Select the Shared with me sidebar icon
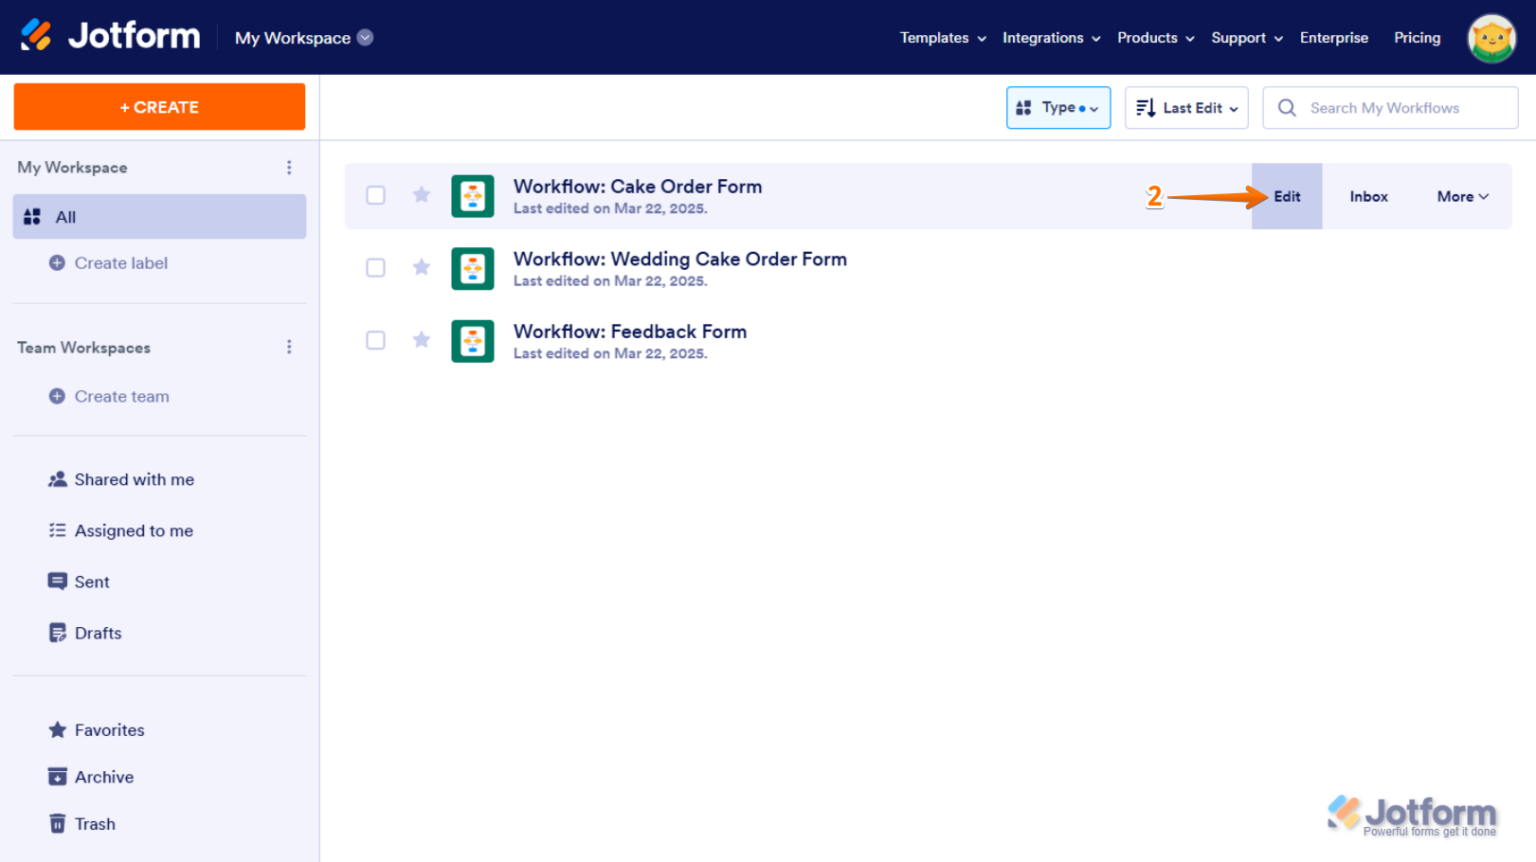Image resolution: width=1536 pixels, height=862 pixels. pos(58,479)
